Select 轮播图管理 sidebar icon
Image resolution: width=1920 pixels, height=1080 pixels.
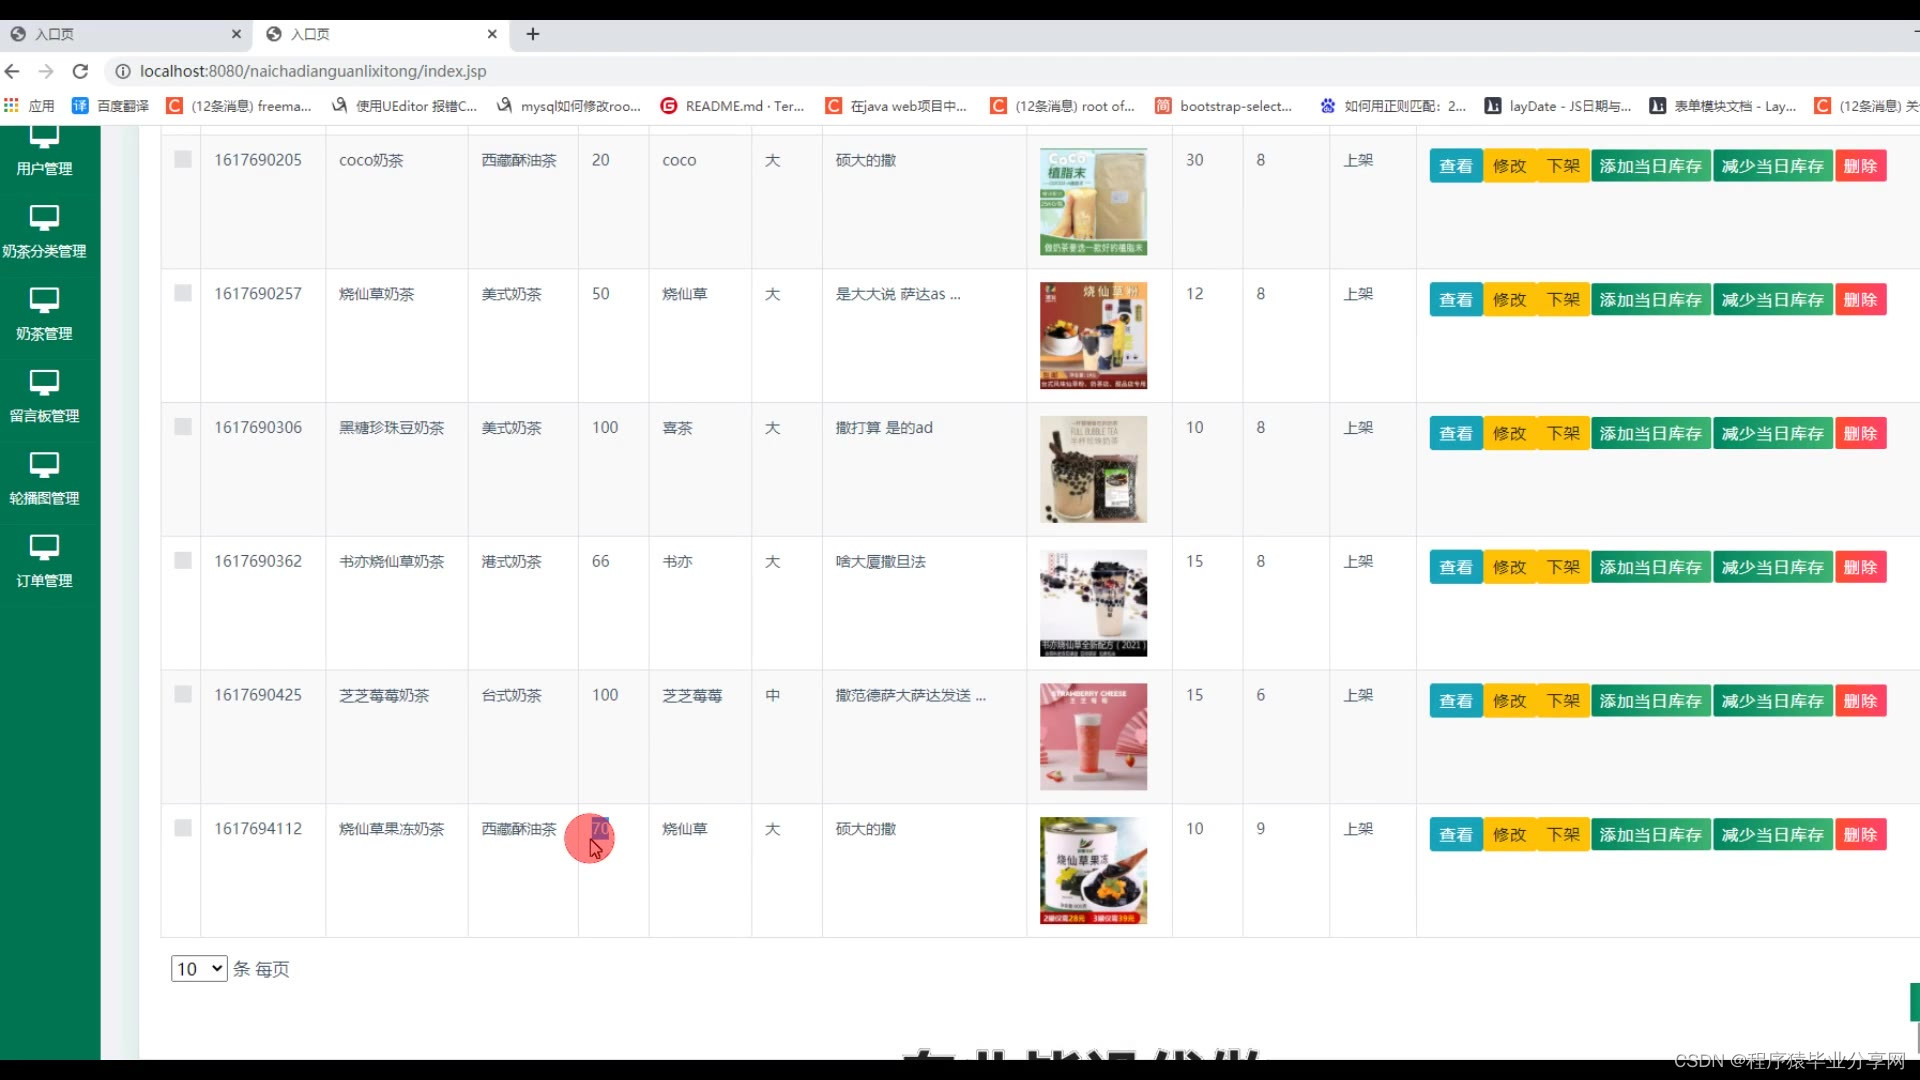point(44,464)
